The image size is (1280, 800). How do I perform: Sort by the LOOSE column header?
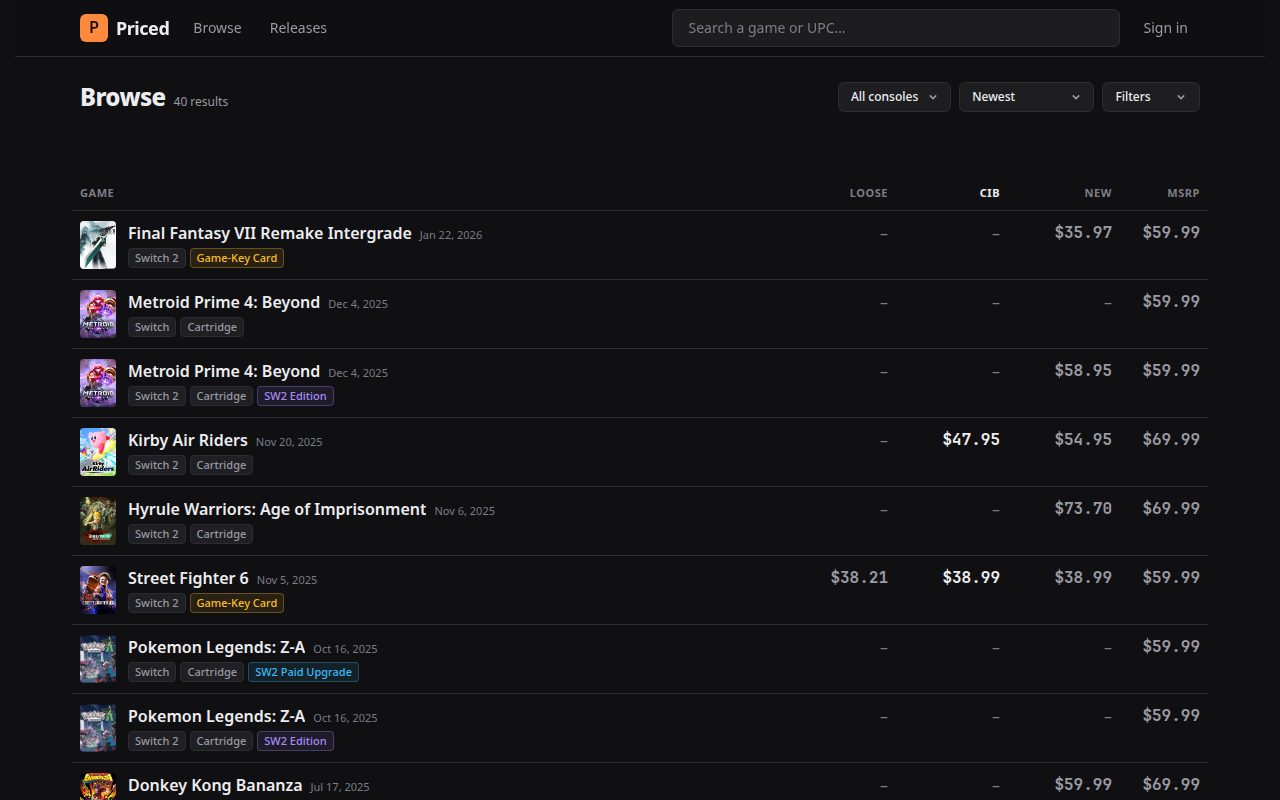click(x=868, y=193)
